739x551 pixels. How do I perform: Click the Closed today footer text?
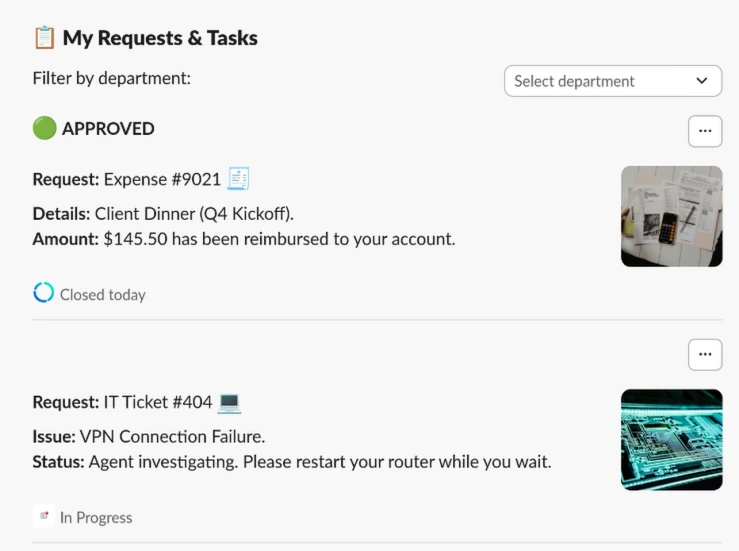(x=102, y=295)
